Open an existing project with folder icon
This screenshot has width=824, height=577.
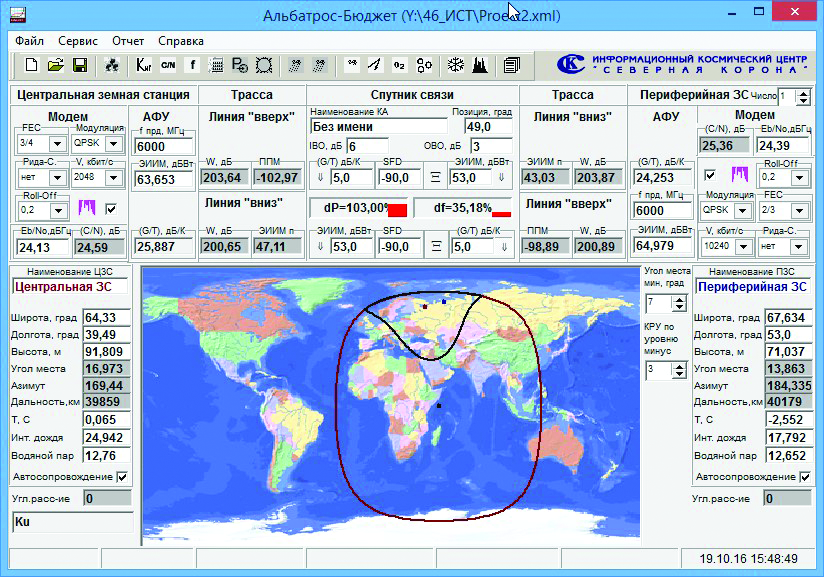click(x=56, y=65)
